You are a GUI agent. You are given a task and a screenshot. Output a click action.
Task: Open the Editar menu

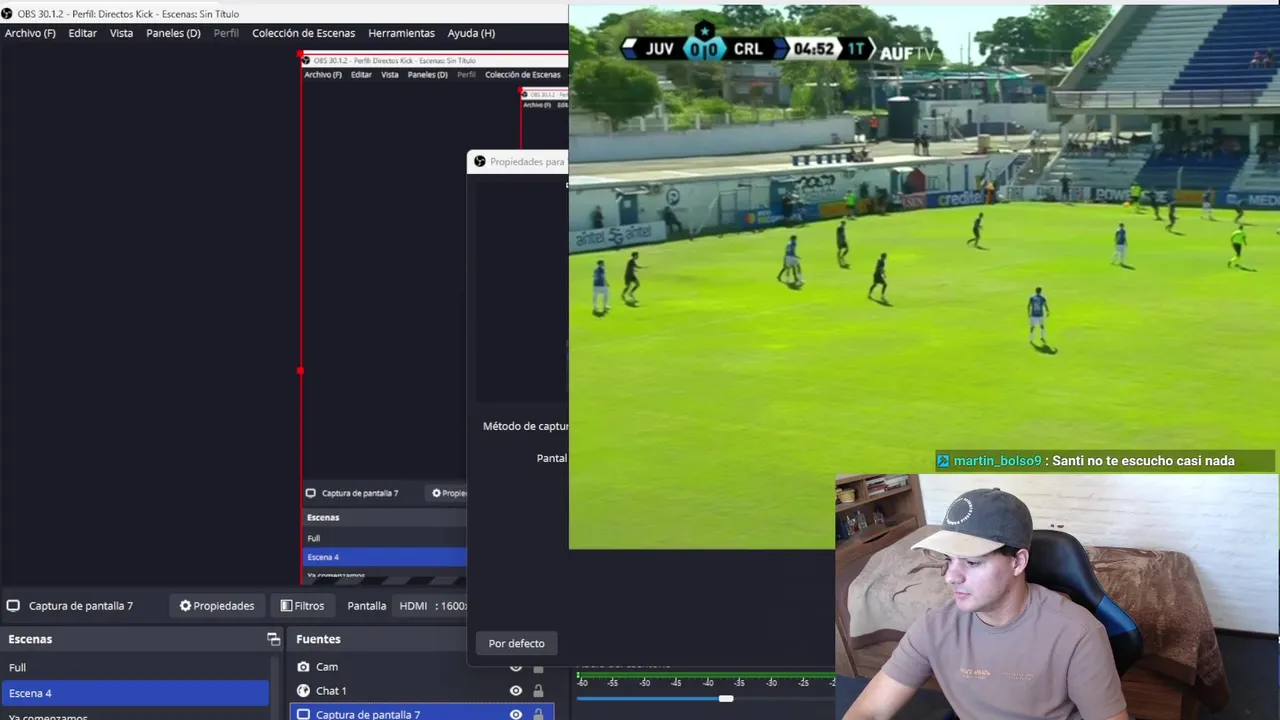tap(83, 33)
